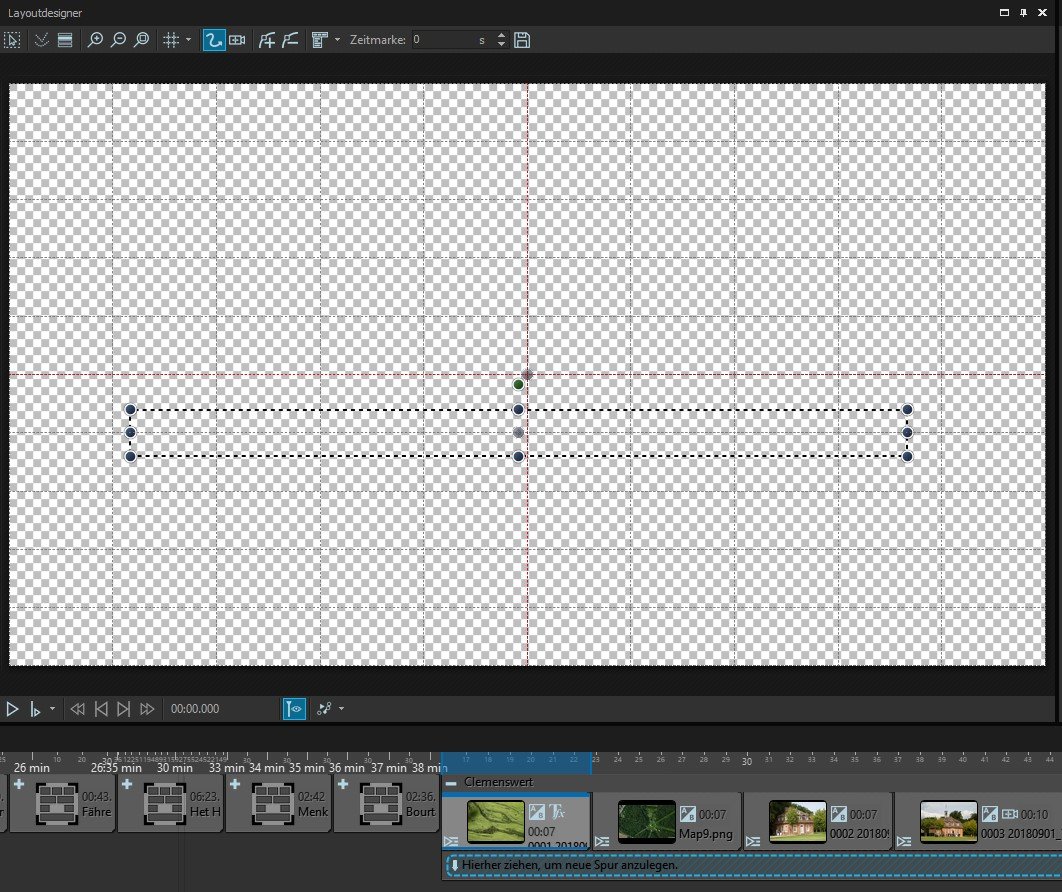Click the save disk icon beside Zeitmarke

click(521, 40)
